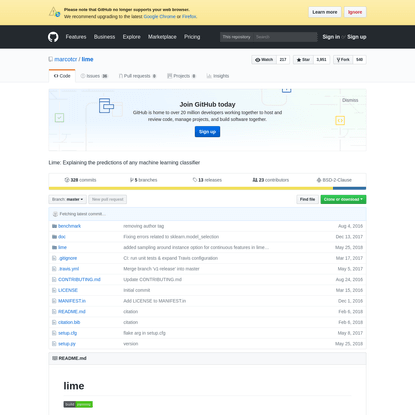Screen dimensions: 415x415
Task: Open Features in the top navigation
Action: pyautogui.click(x=76, y=37)
